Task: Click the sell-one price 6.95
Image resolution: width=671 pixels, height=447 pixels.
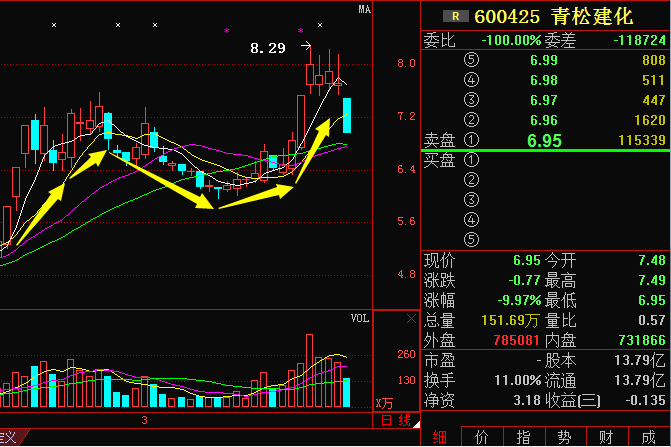Action: [545, 140]
